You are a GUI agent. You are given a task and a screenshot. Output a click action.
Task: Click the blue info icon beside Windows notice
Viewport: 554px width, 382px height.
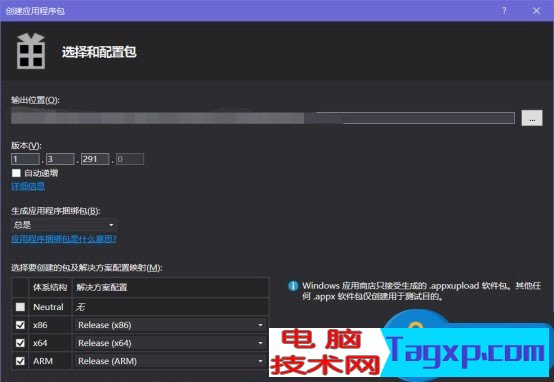point(293,286)
